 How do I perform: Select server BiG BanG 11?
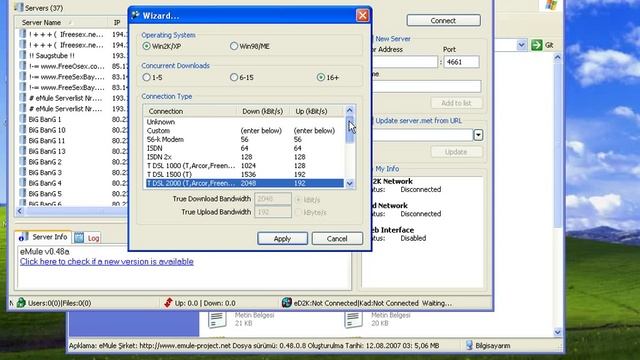click(x=72, y=140)
